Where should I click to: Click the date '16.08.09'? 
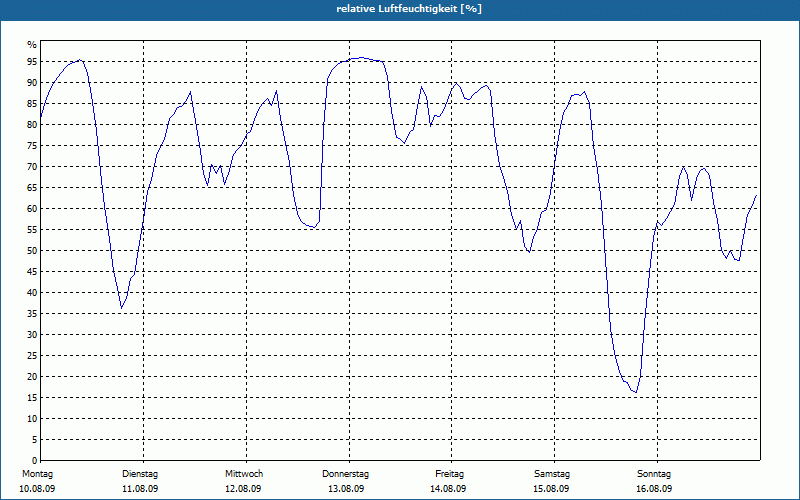[654, 489]
